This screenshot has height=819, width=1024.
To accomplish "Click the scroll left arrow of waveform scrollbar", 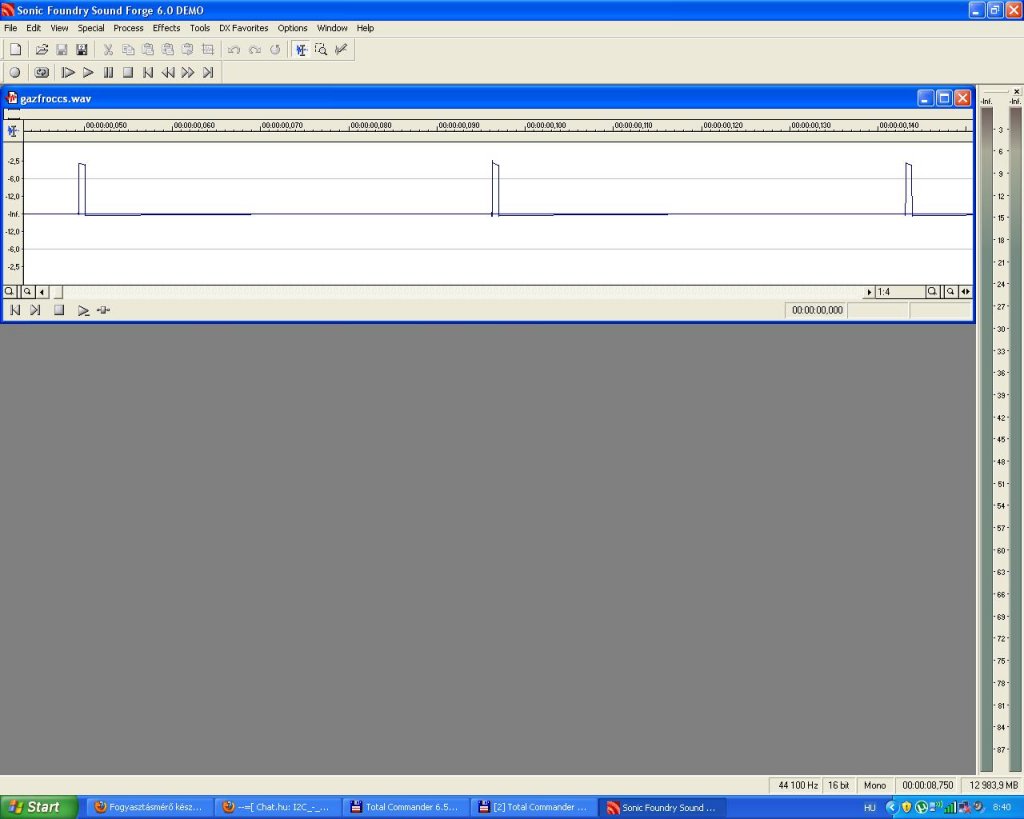I will (x=42, y=292).
